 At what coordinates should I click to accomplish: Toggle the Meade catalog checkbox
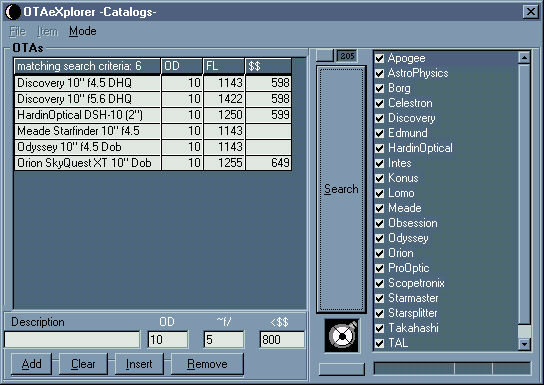coord(380,208)
